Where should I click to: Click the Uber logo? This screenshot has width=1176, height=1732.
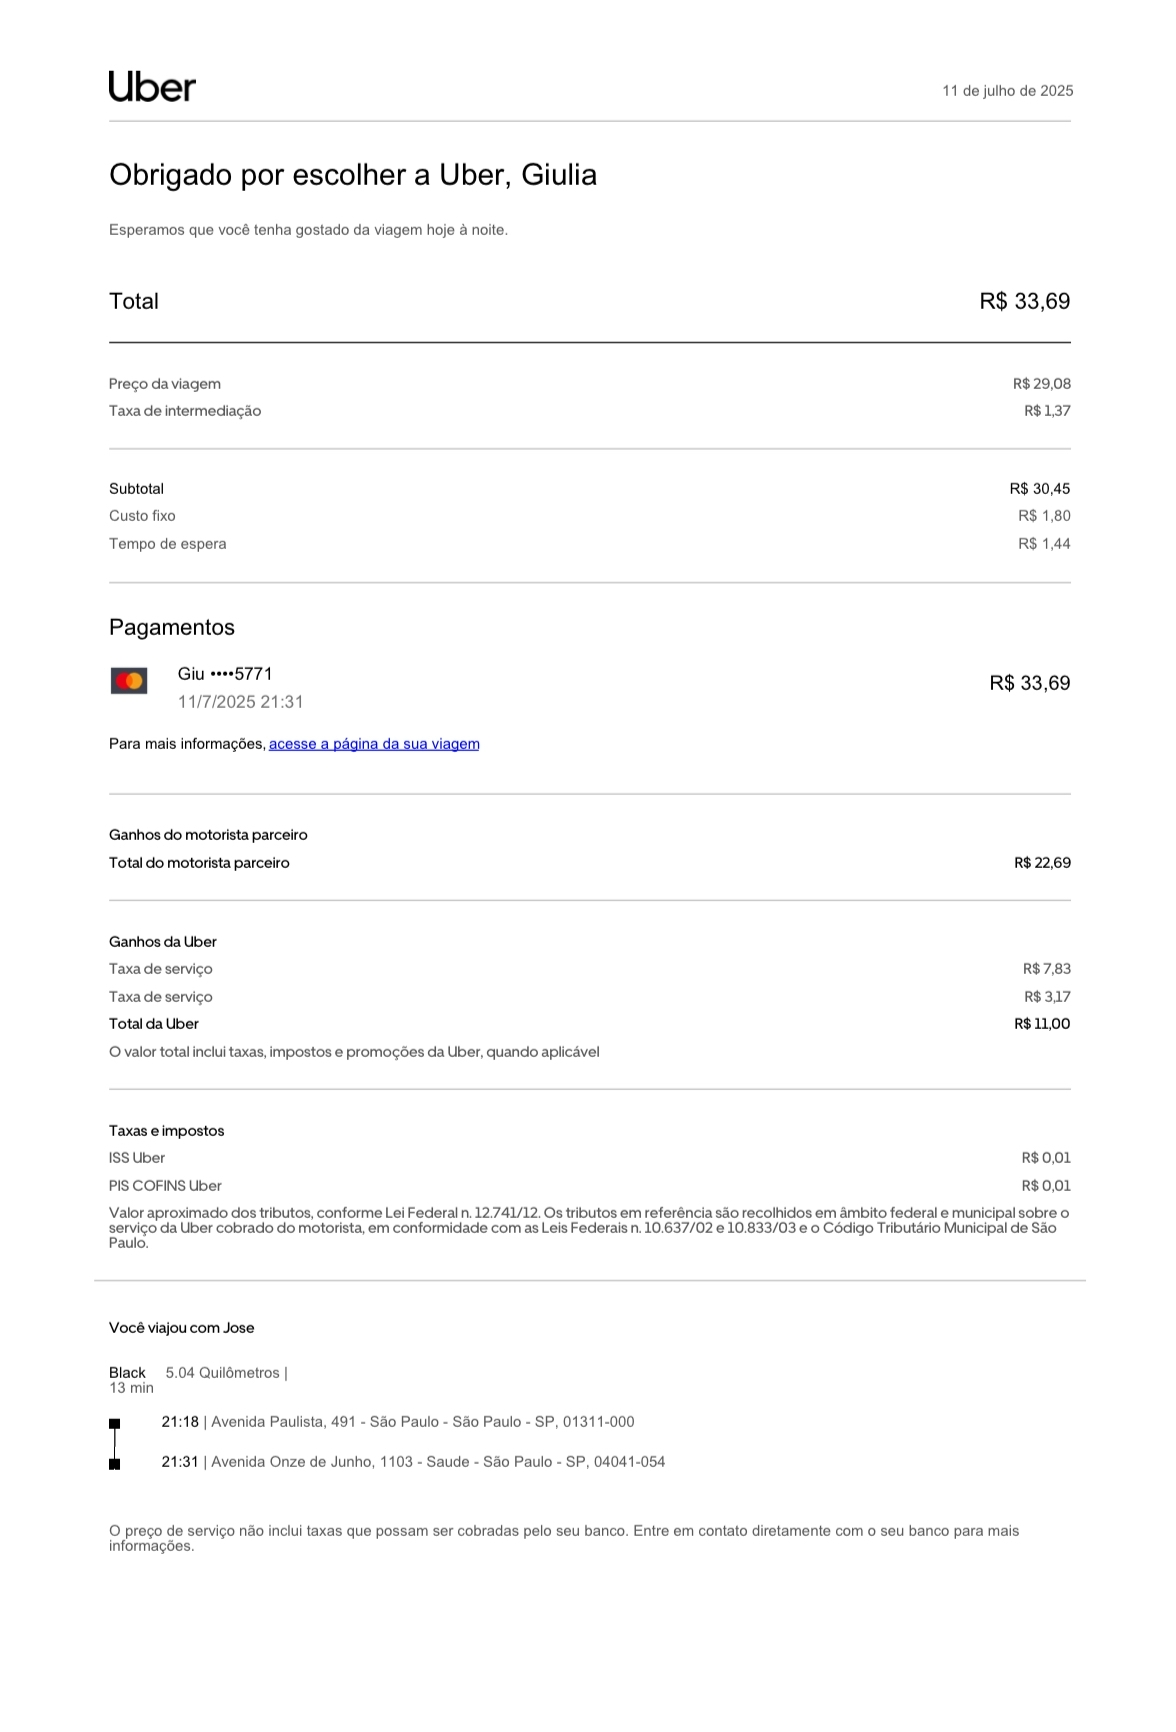pyautogui.click(x=152, y=87)
